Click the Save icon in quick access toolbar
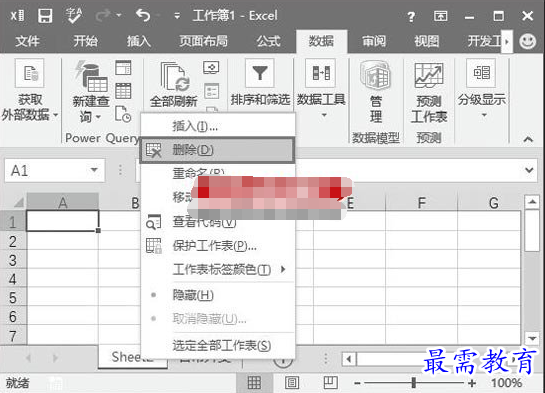The height and width of the screenshot is (393, 545). point(45,16)
